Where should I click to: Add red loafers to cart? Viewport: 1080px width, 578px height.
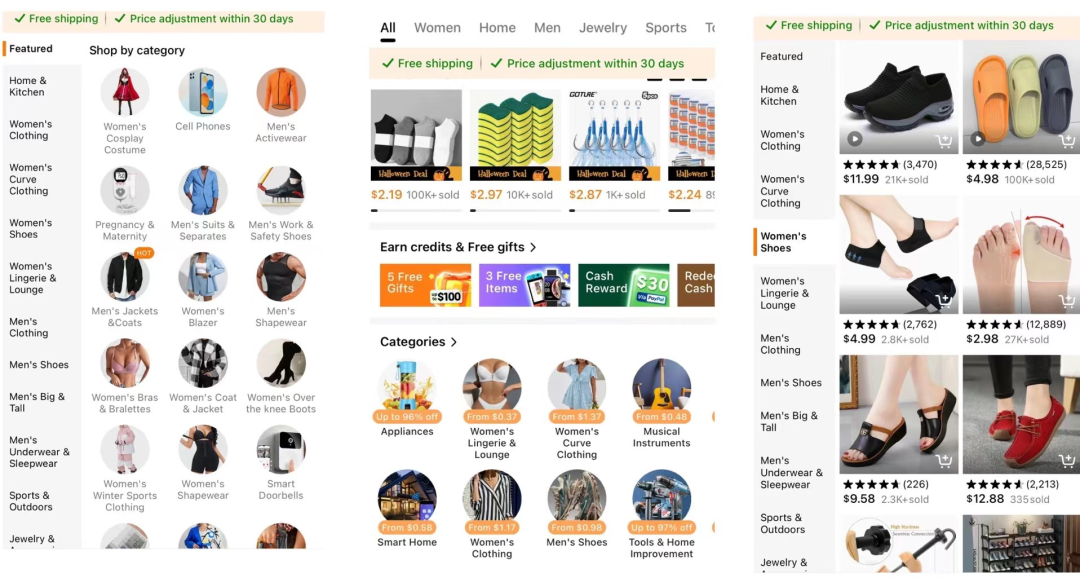coord(1067,461)
